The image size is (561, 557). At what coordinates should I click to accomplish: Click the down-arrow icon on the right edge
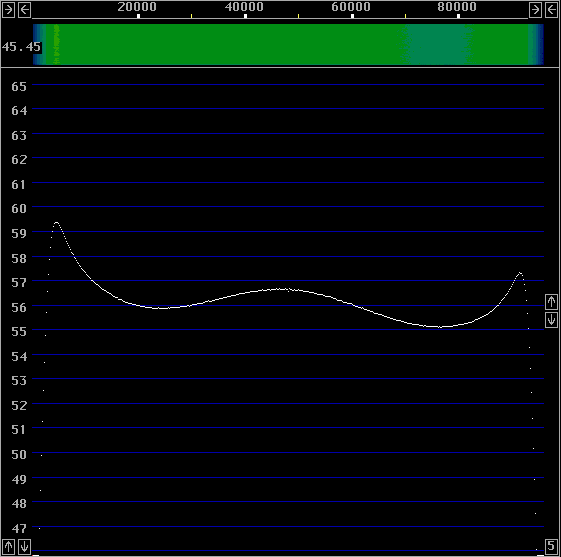551,319
